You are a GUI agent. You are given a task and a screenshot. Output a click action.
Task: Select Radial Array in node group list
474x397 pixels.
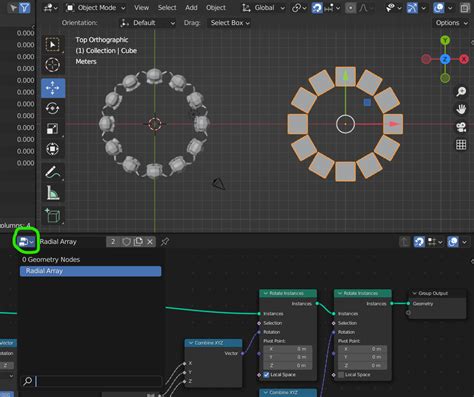point(90,271)
